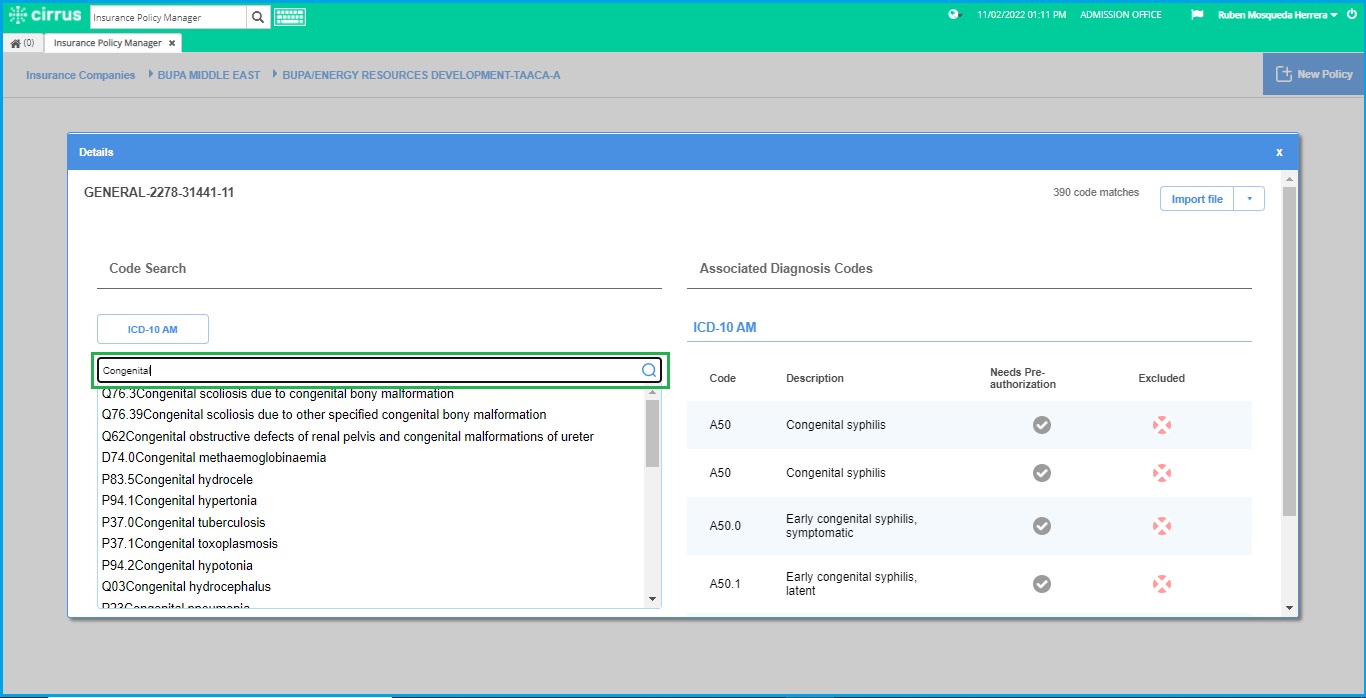Click the New Policy document icon
Screen dimensions: 1366x698
(x=1285, y=73)
